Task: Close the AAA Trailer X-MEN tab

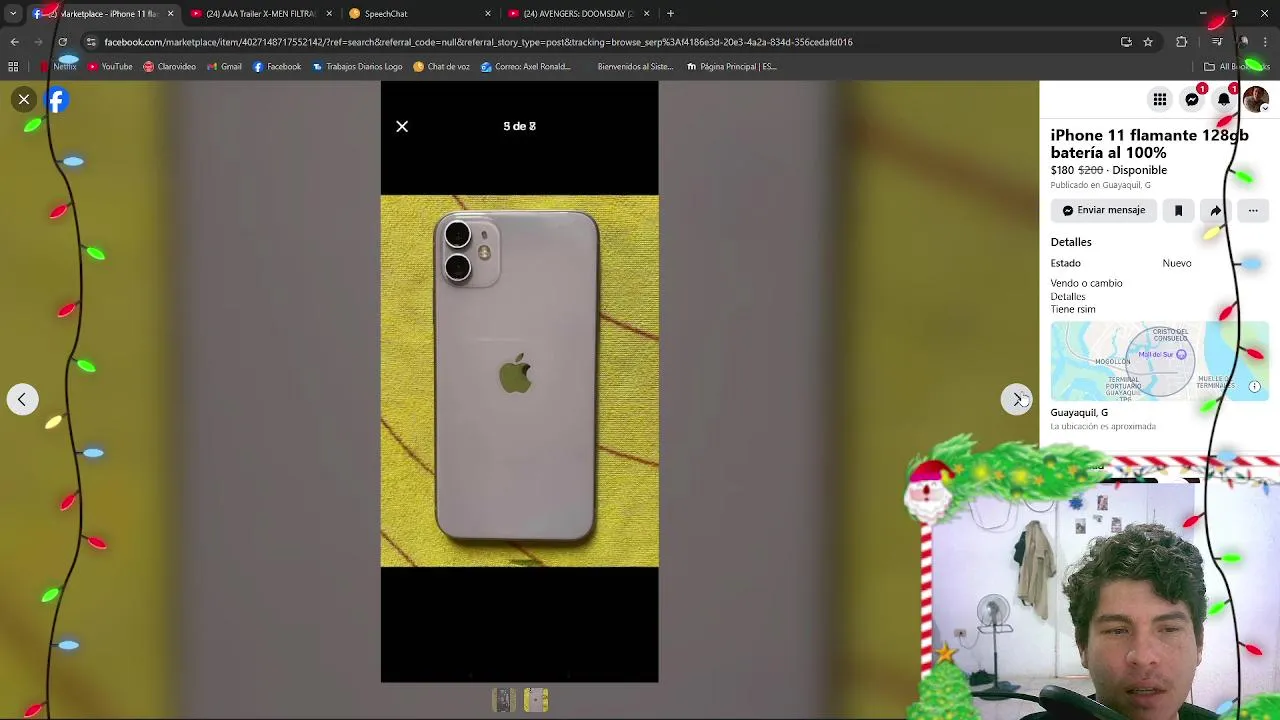Action: 329,14
